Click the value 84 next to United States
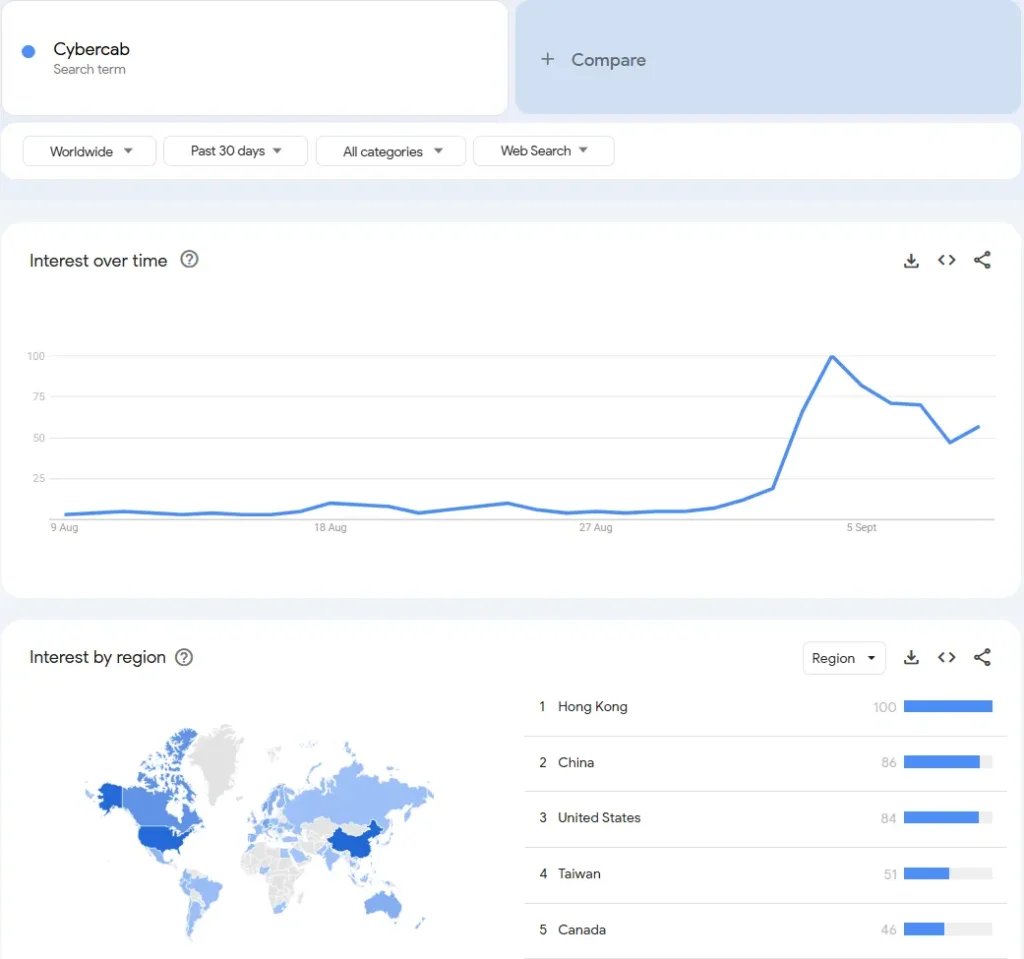This screenshot has height=959, width=1024. (888, 819)
